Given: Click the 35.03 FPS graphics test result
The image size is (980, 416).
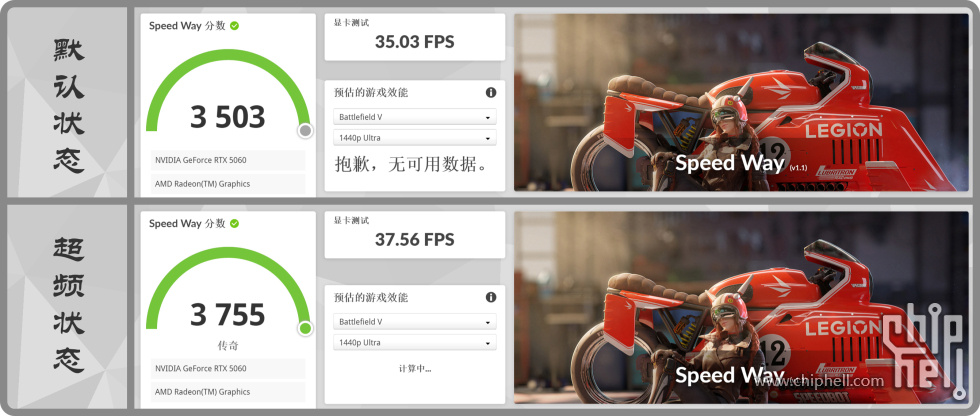Looking at the screenshot, I should point(414,42).
